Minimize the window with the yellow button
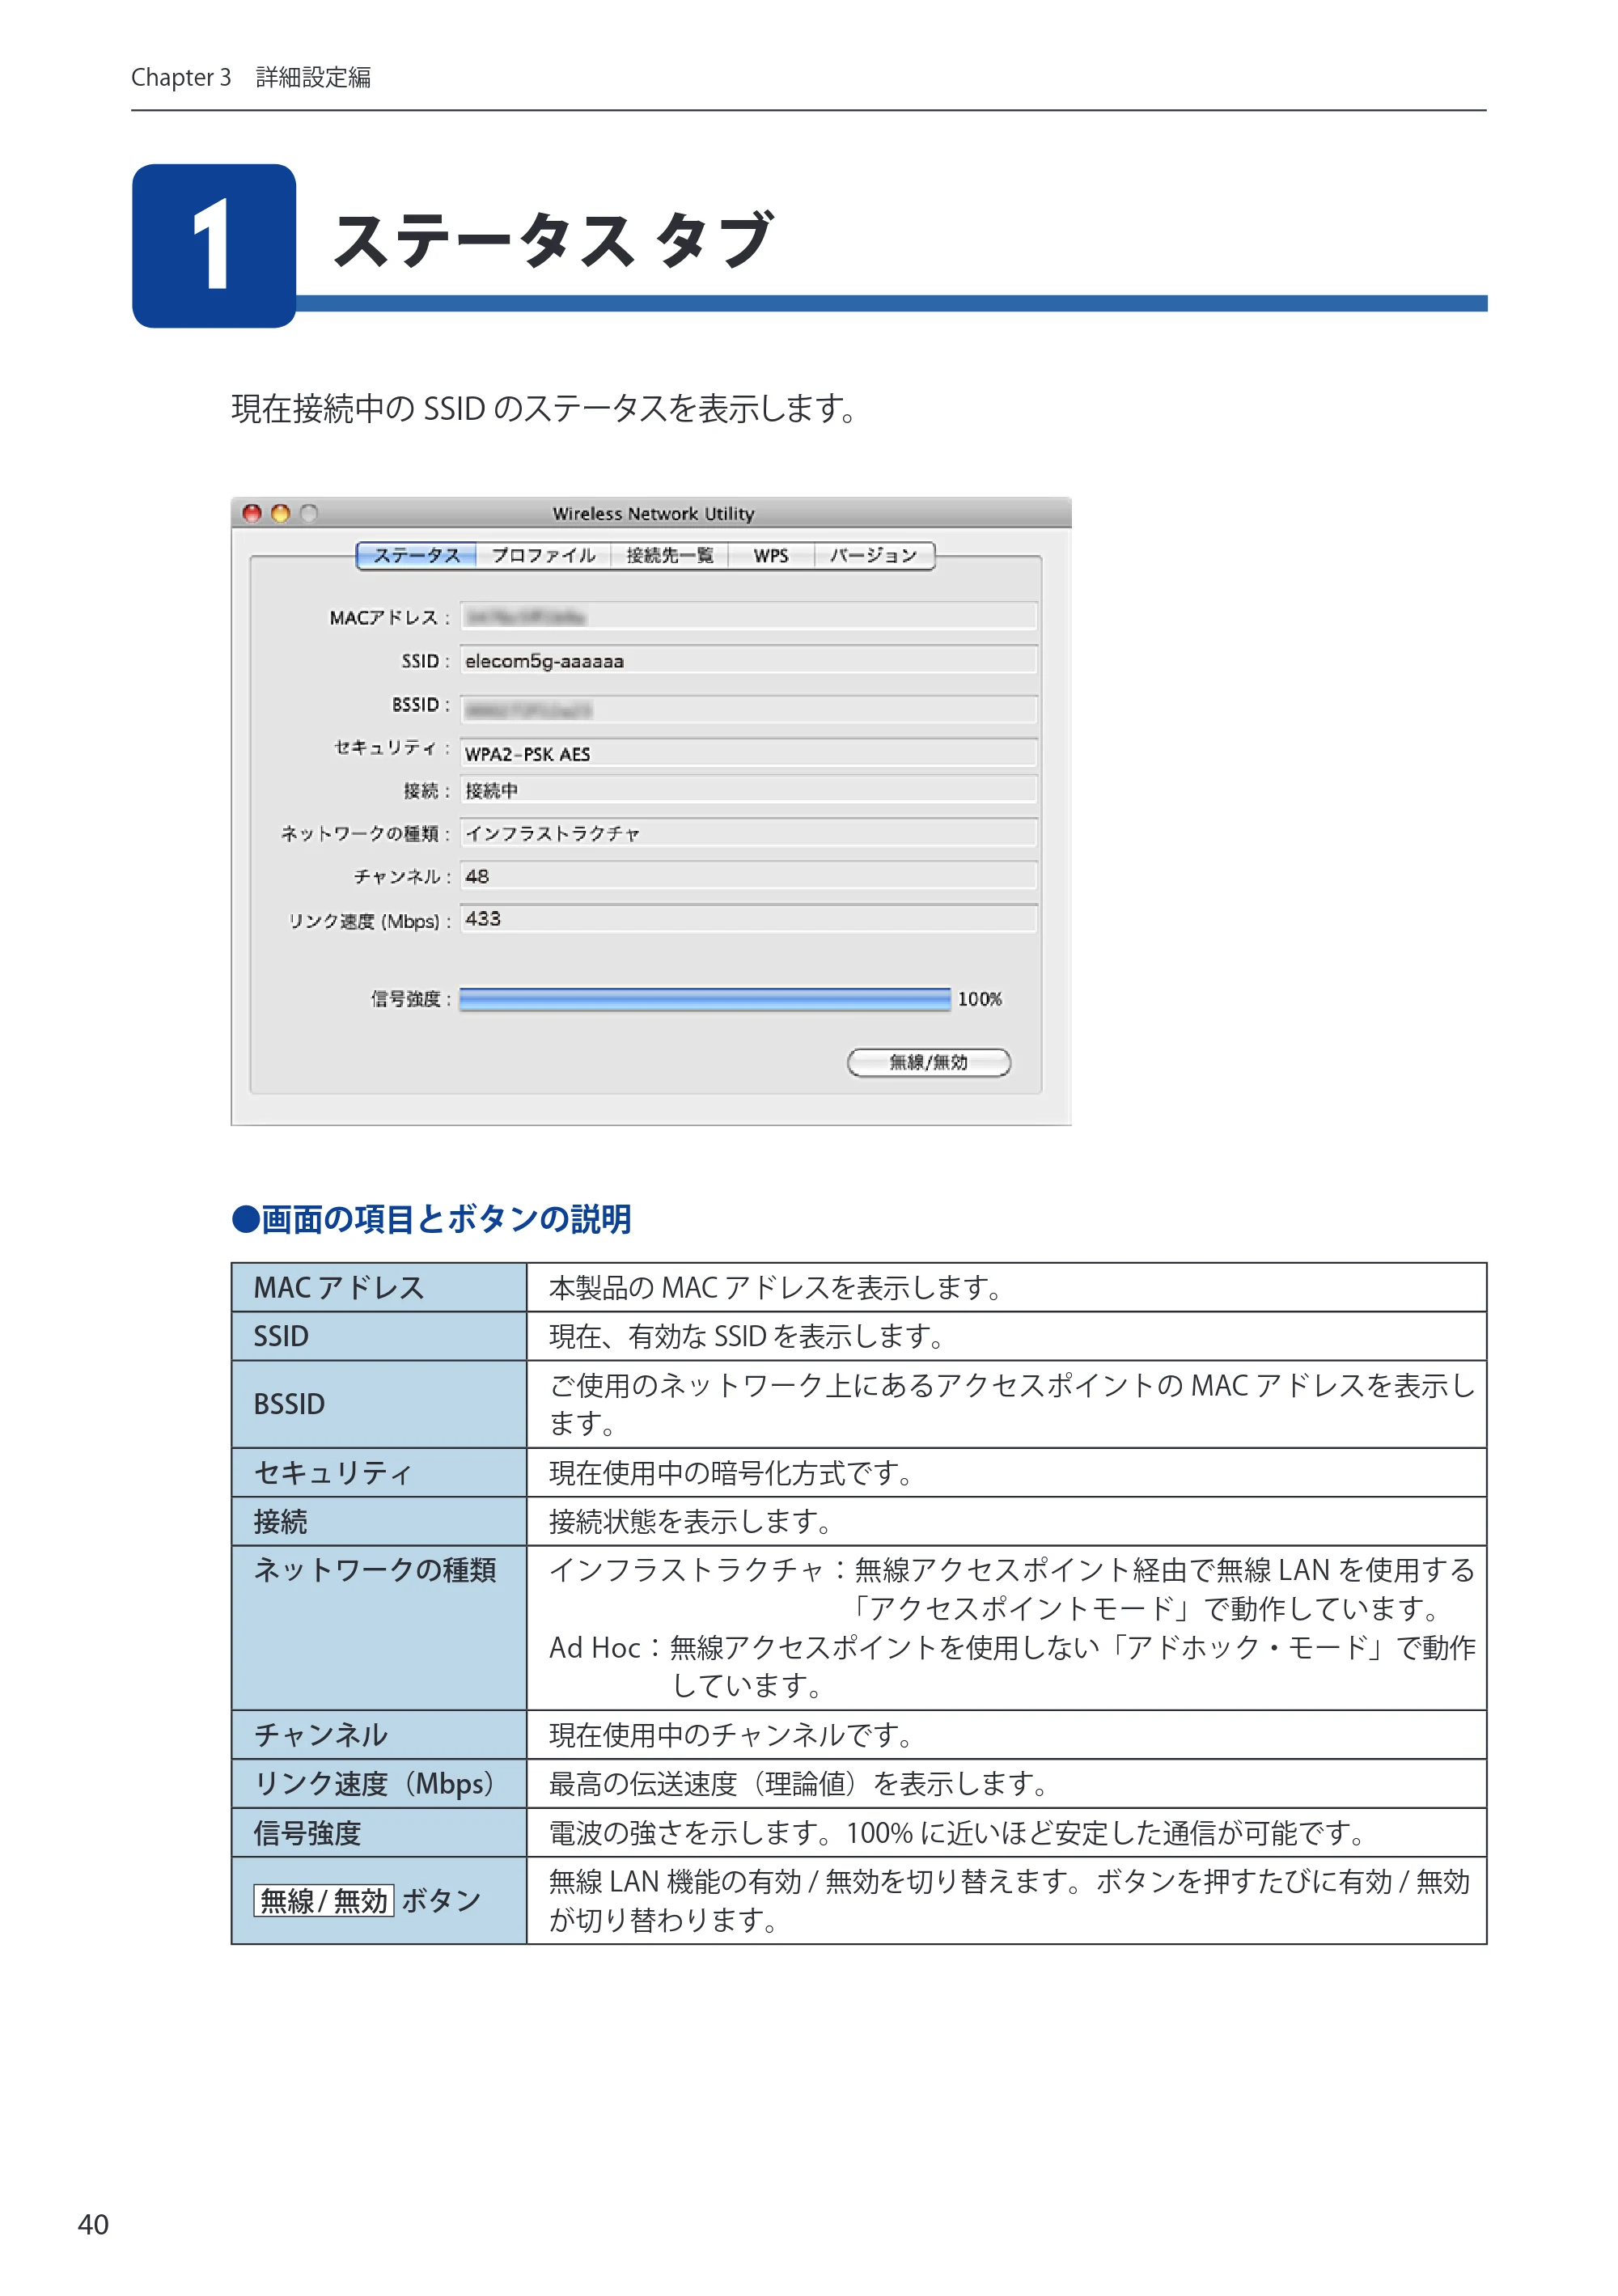 coord(281,513)
